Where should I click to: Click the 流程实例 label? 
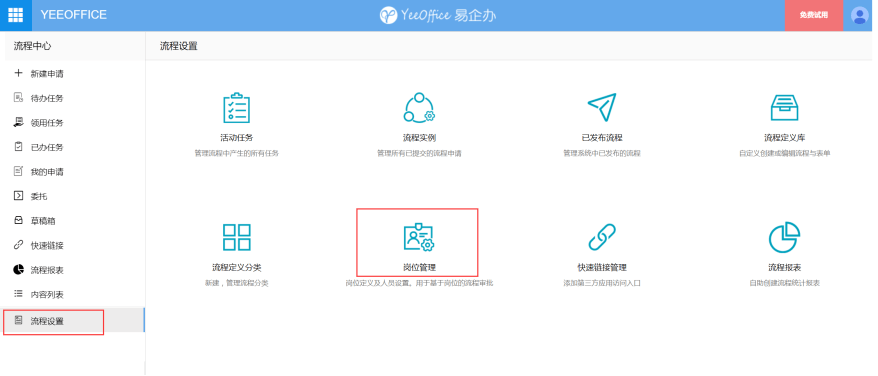[419, 138]
